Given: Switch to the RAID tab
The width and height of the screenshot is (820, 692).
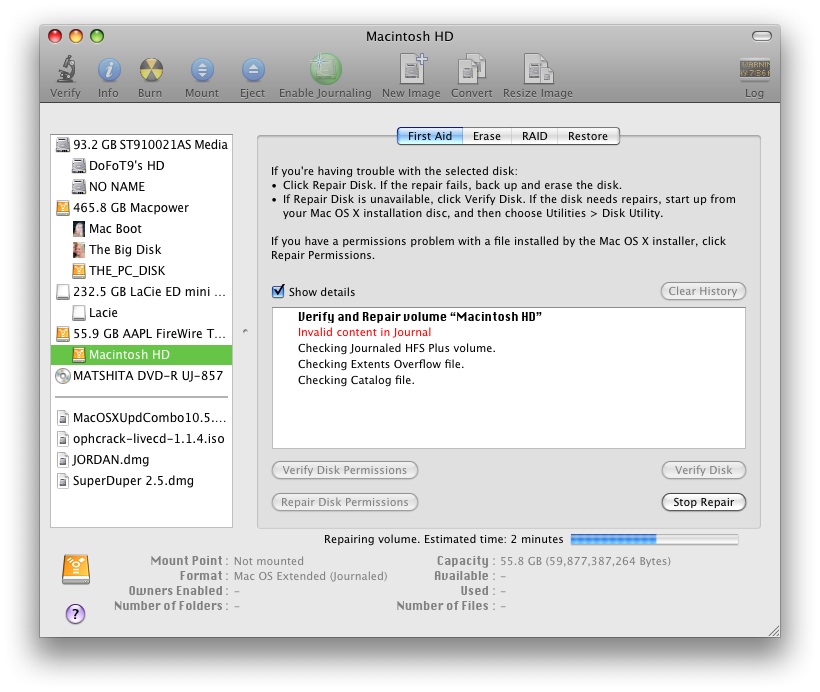Looking at the screenshot, I should coord(534,136).
